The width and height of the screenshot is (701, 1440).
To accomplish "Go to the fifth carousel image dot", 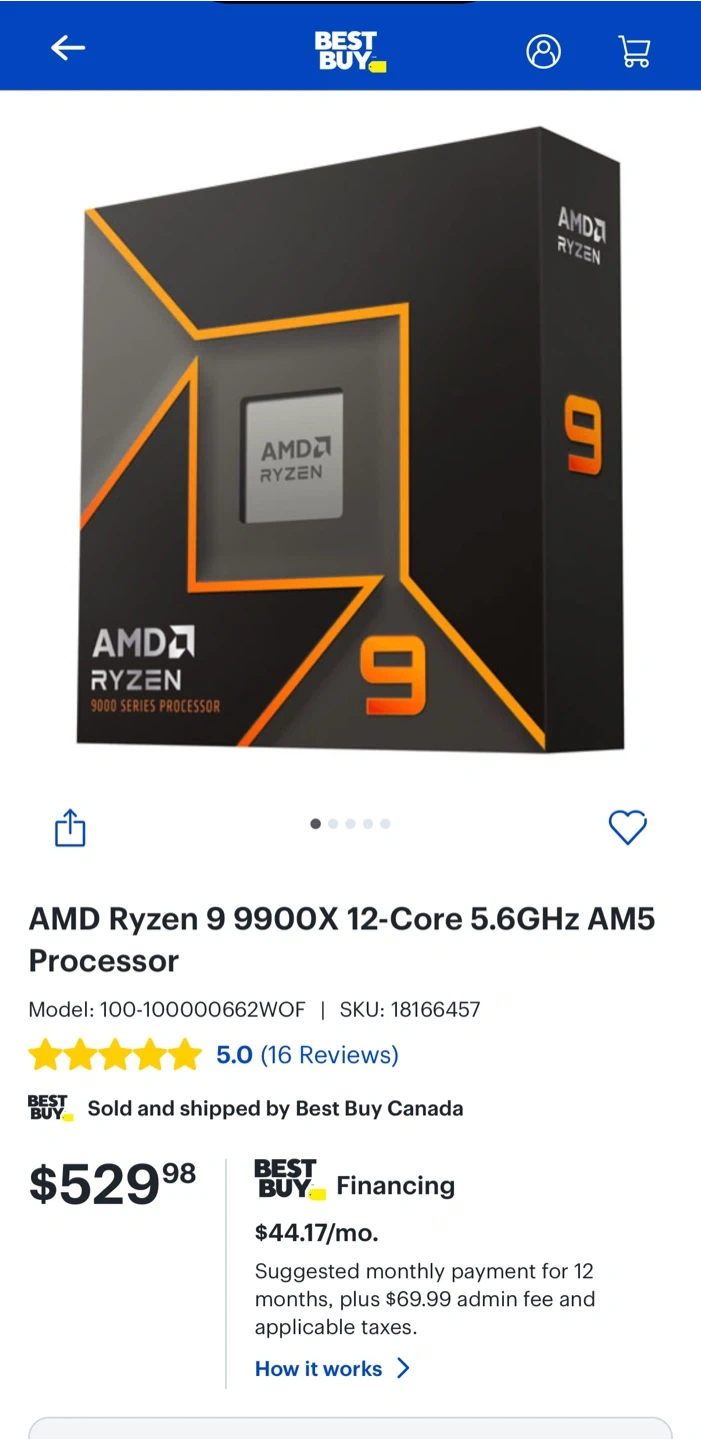I will pyautogui.click(x=385, y=824).
